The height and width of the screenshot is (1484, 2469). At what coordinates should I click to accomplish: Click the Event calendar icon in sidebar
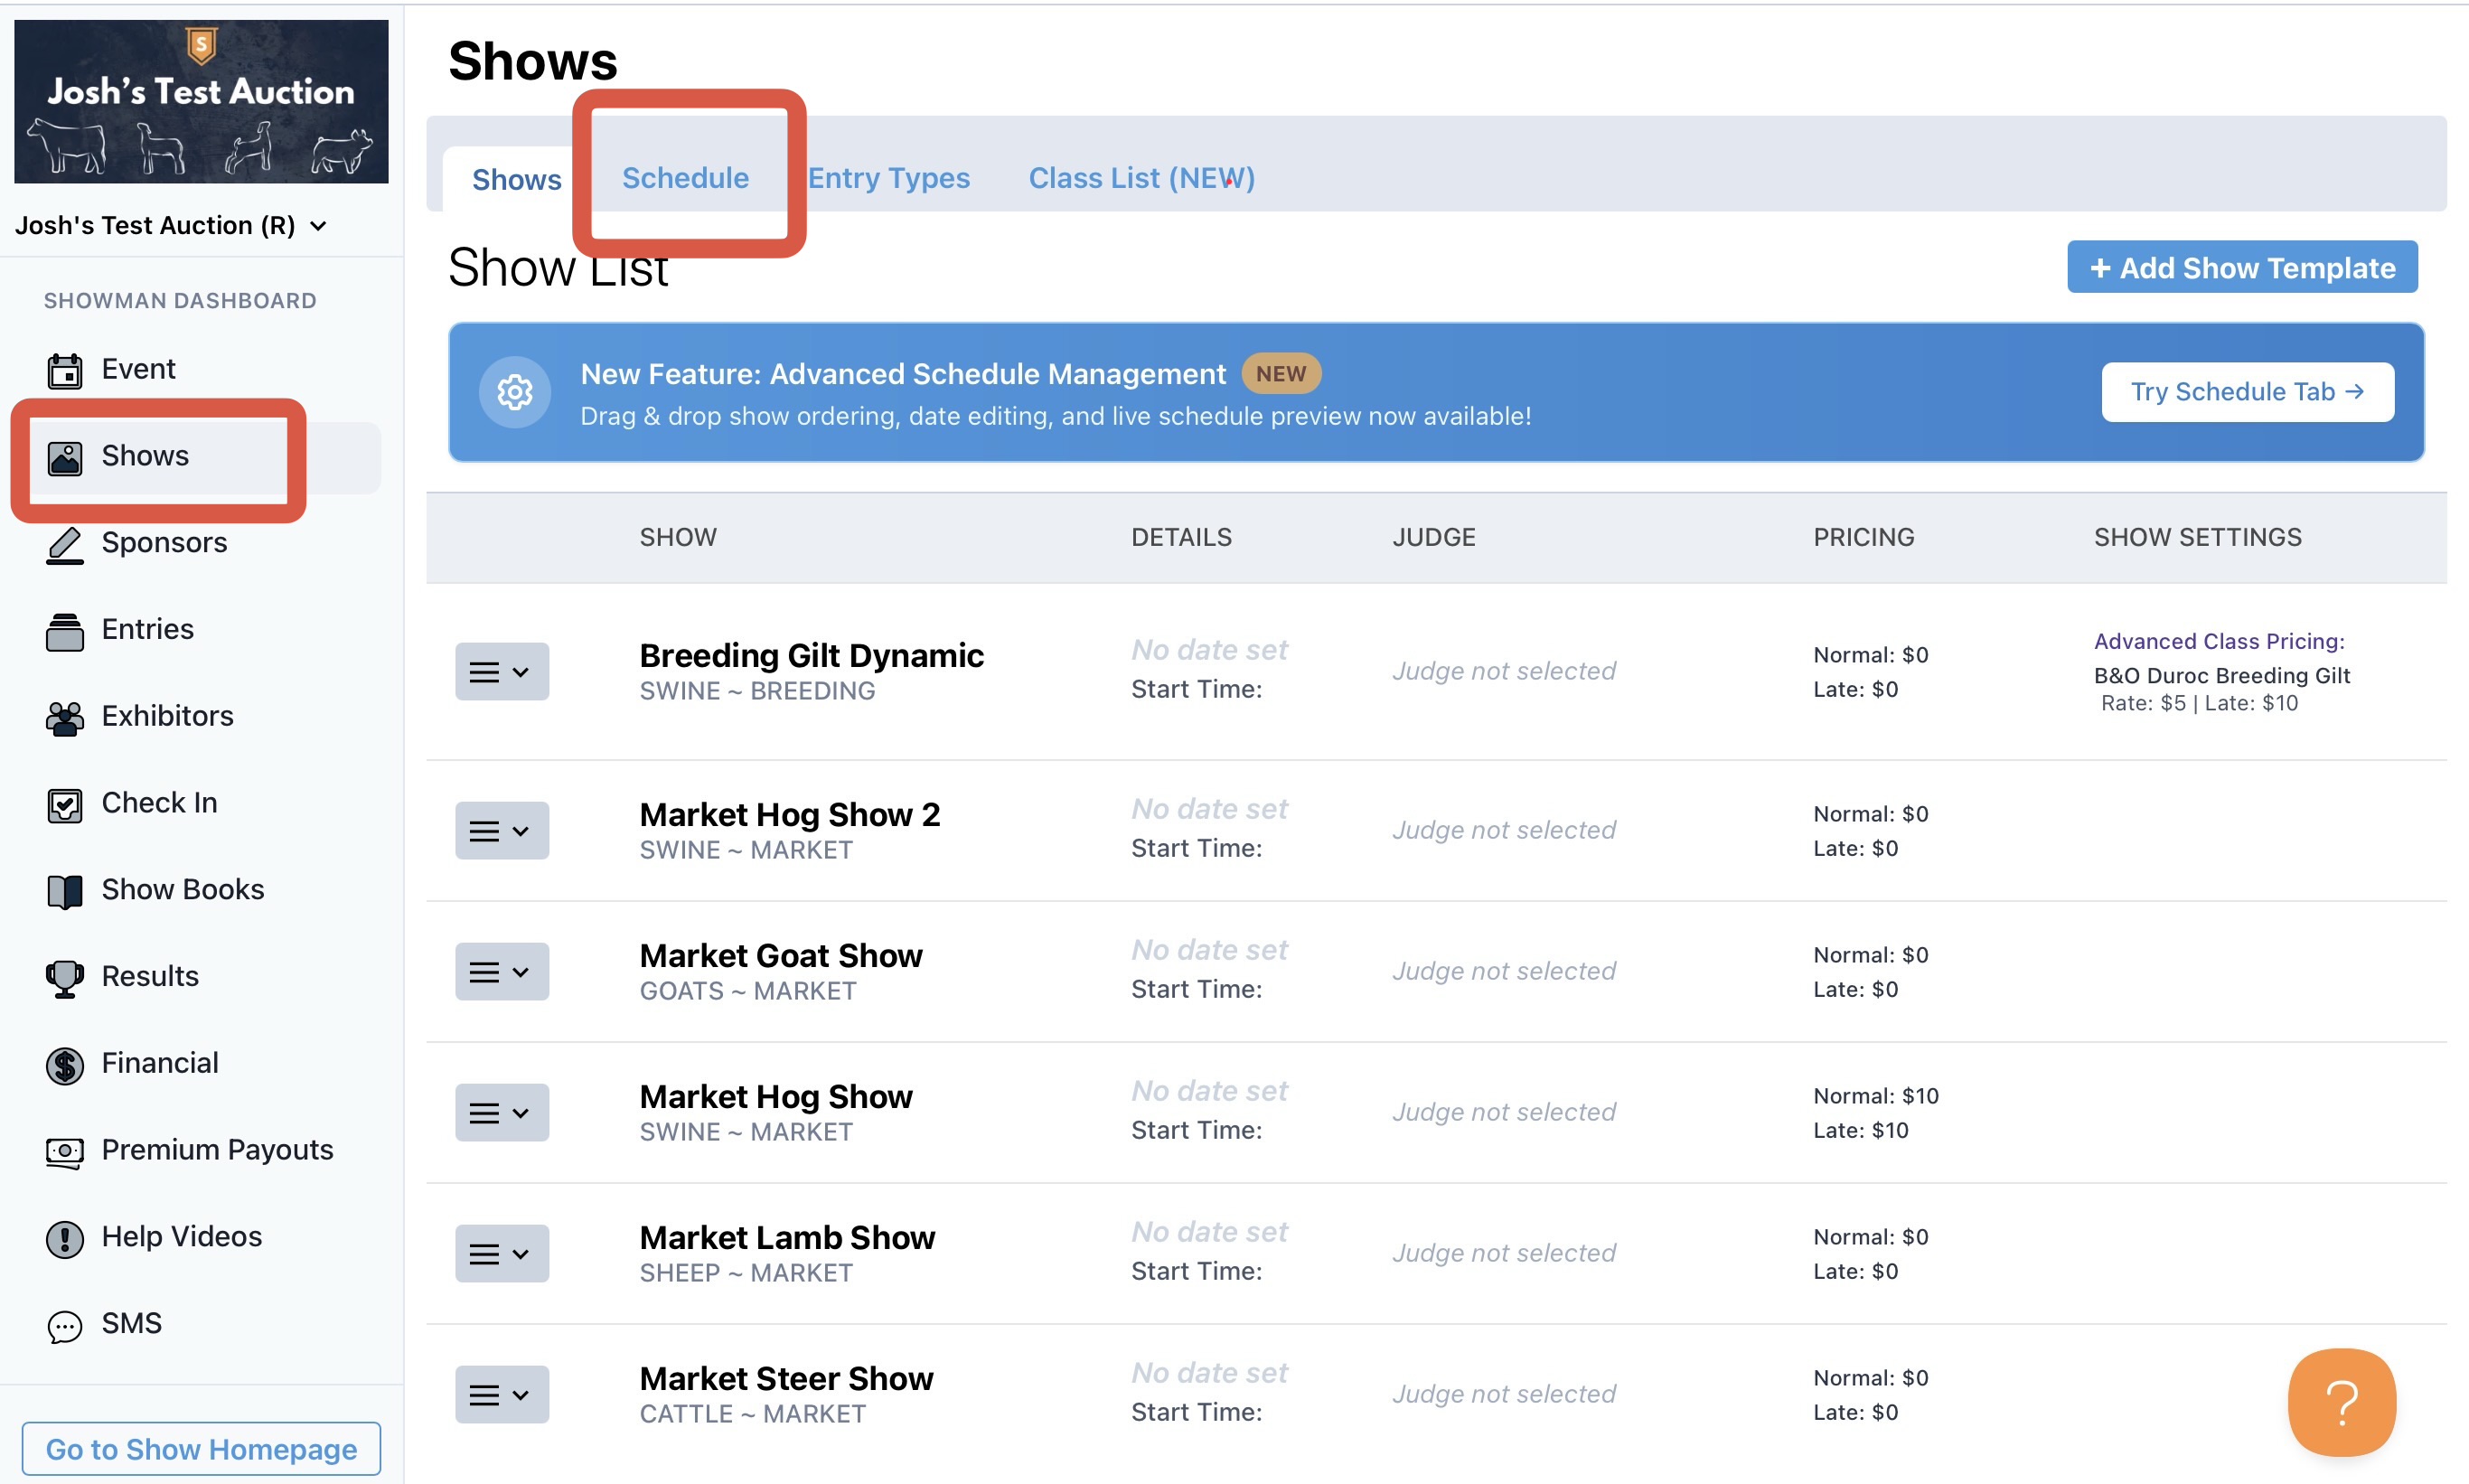[x=64, y=370]
